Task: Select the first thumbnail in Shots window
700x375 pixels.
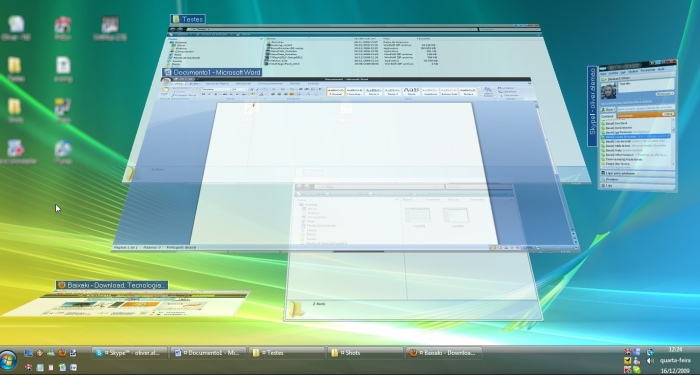Action: (417, 216)
